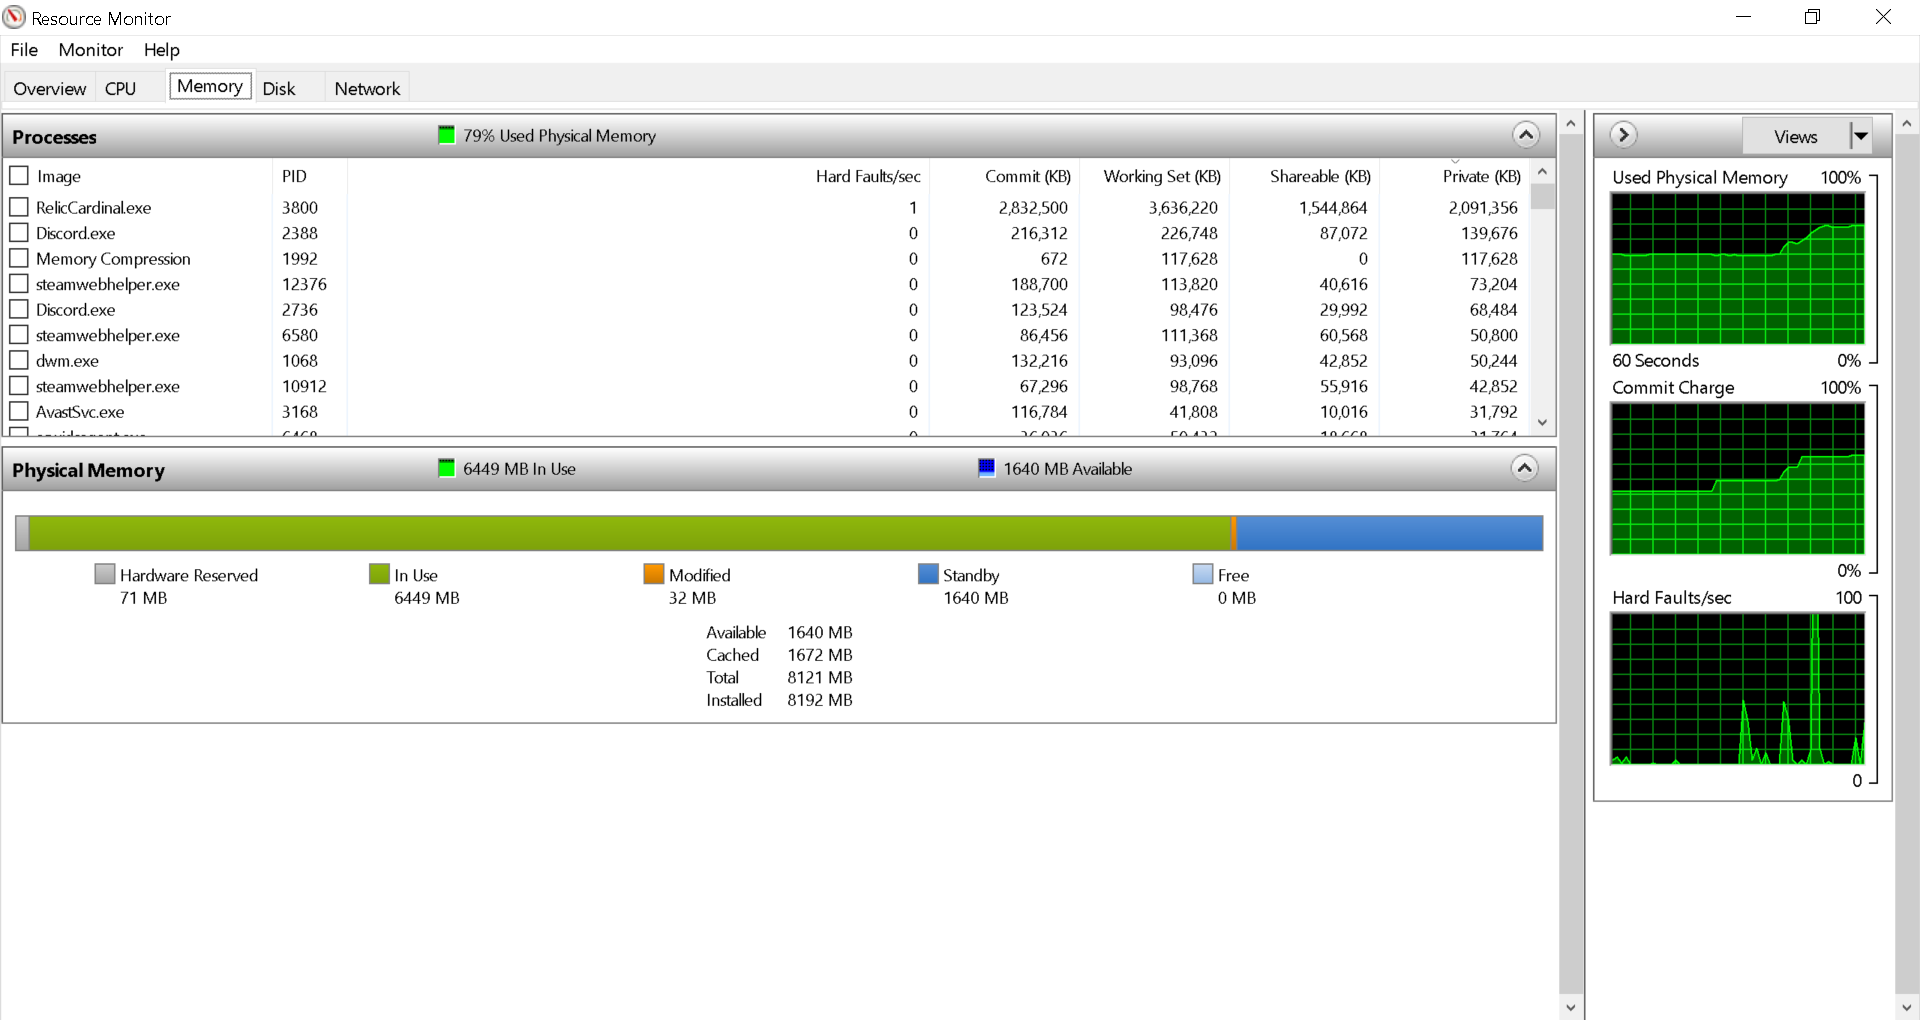Click the orange Modified legend swatch
Image resolution: width=1920 pixels, height=1020 pixels.
[x=654, y=574]
